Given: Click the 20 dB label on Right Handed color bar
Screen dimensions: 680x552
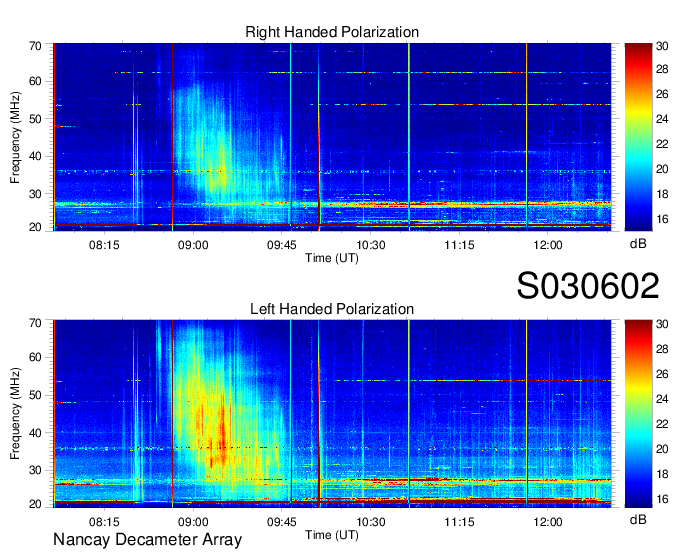Looking at the screenshot, I should pyautogui.click(x=662, y=169).
